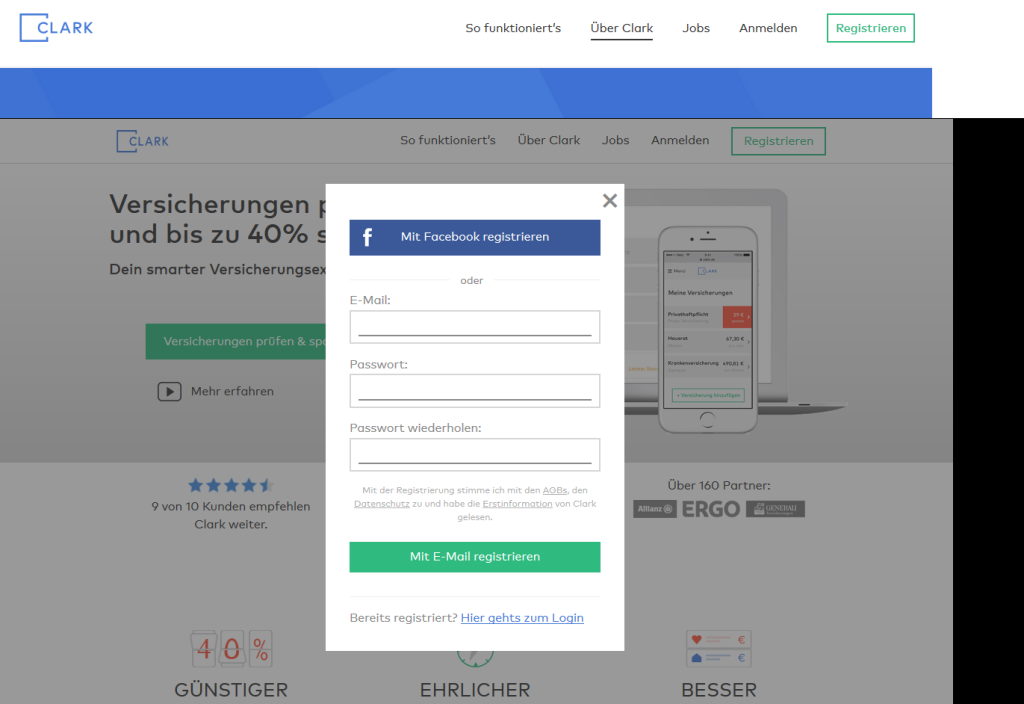Click the Allianz partner logo
Screen dimensions: 1024x704
[655, 509]
